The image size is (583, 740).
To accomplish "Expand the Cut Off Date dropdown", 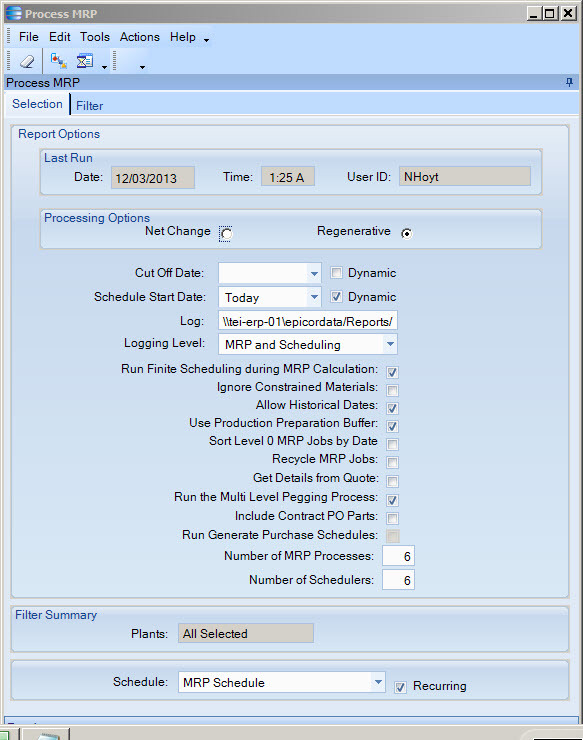I will click(314, 273).
